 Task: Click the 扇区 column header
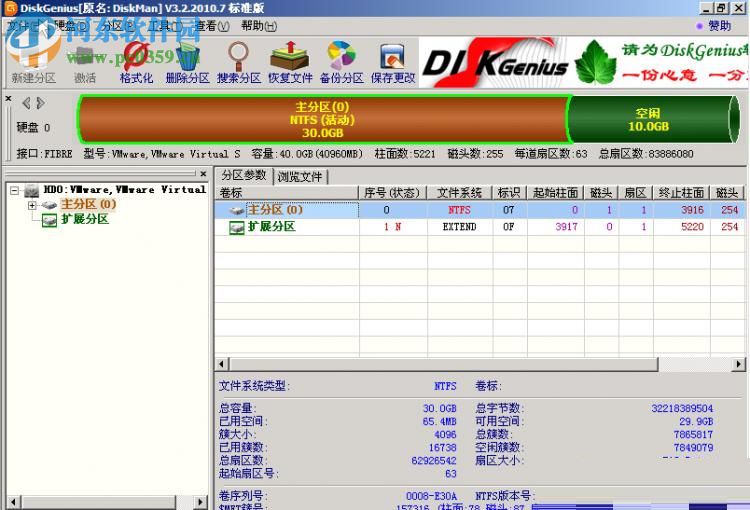(635, 193)
